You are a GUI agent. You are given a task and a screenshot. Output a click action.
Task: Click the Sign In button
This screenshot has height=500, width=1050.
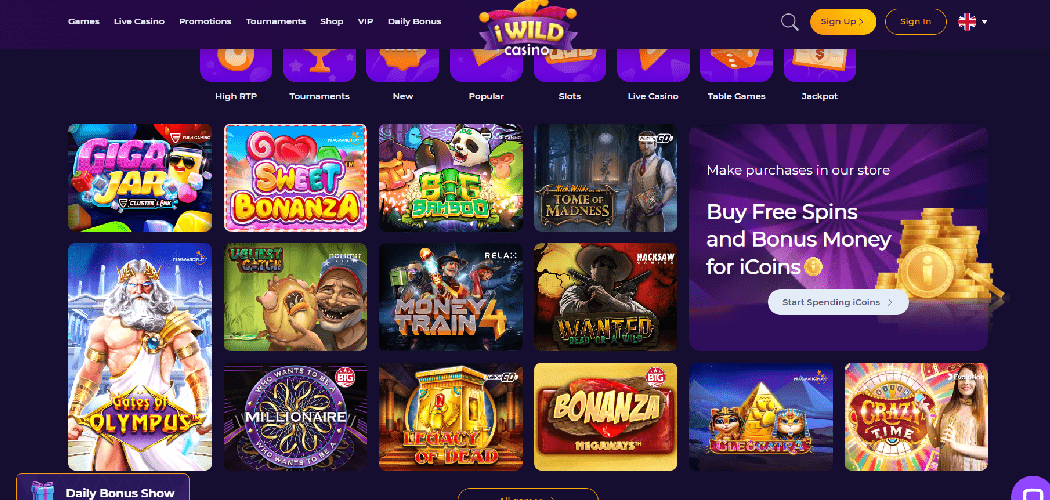(915, 22)
